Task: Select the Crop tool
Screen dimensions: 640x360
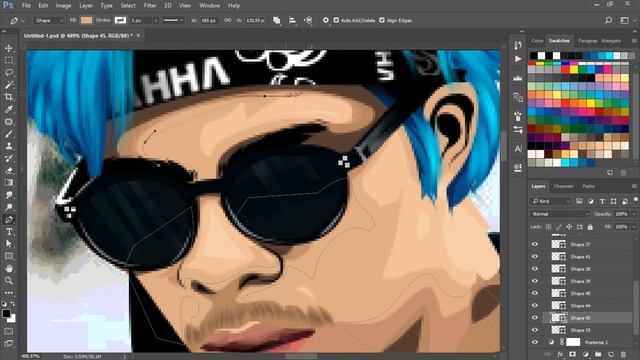Action: coord(9,97)
